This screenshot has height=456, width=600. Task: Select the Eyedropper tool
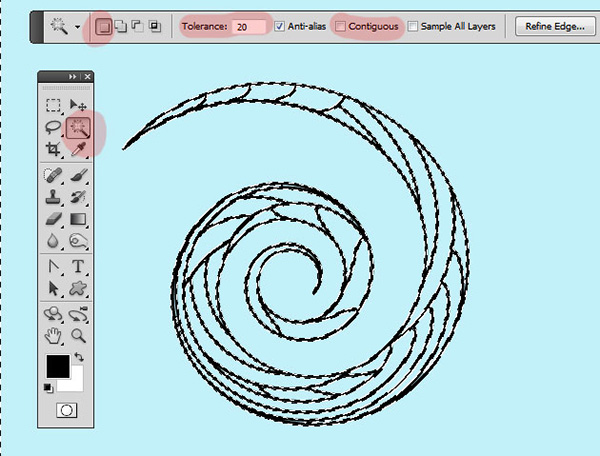[x=78, y=149]
